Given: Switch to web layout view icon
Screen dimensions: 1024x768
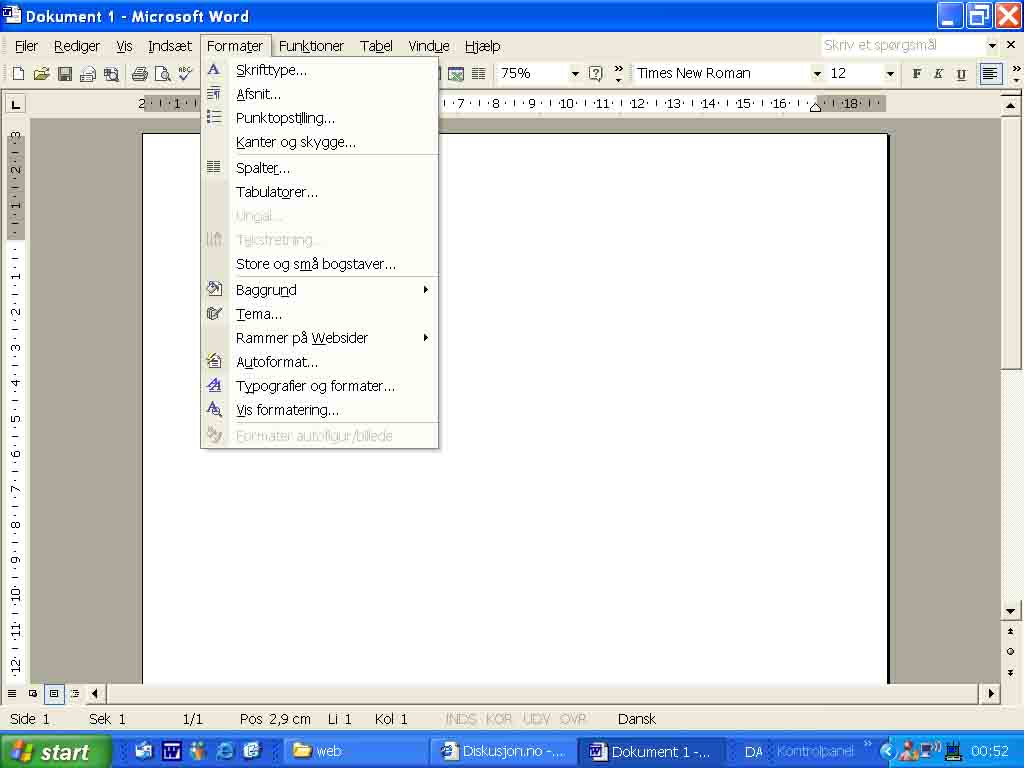Looking at the screenshot, I should [33, 694].
